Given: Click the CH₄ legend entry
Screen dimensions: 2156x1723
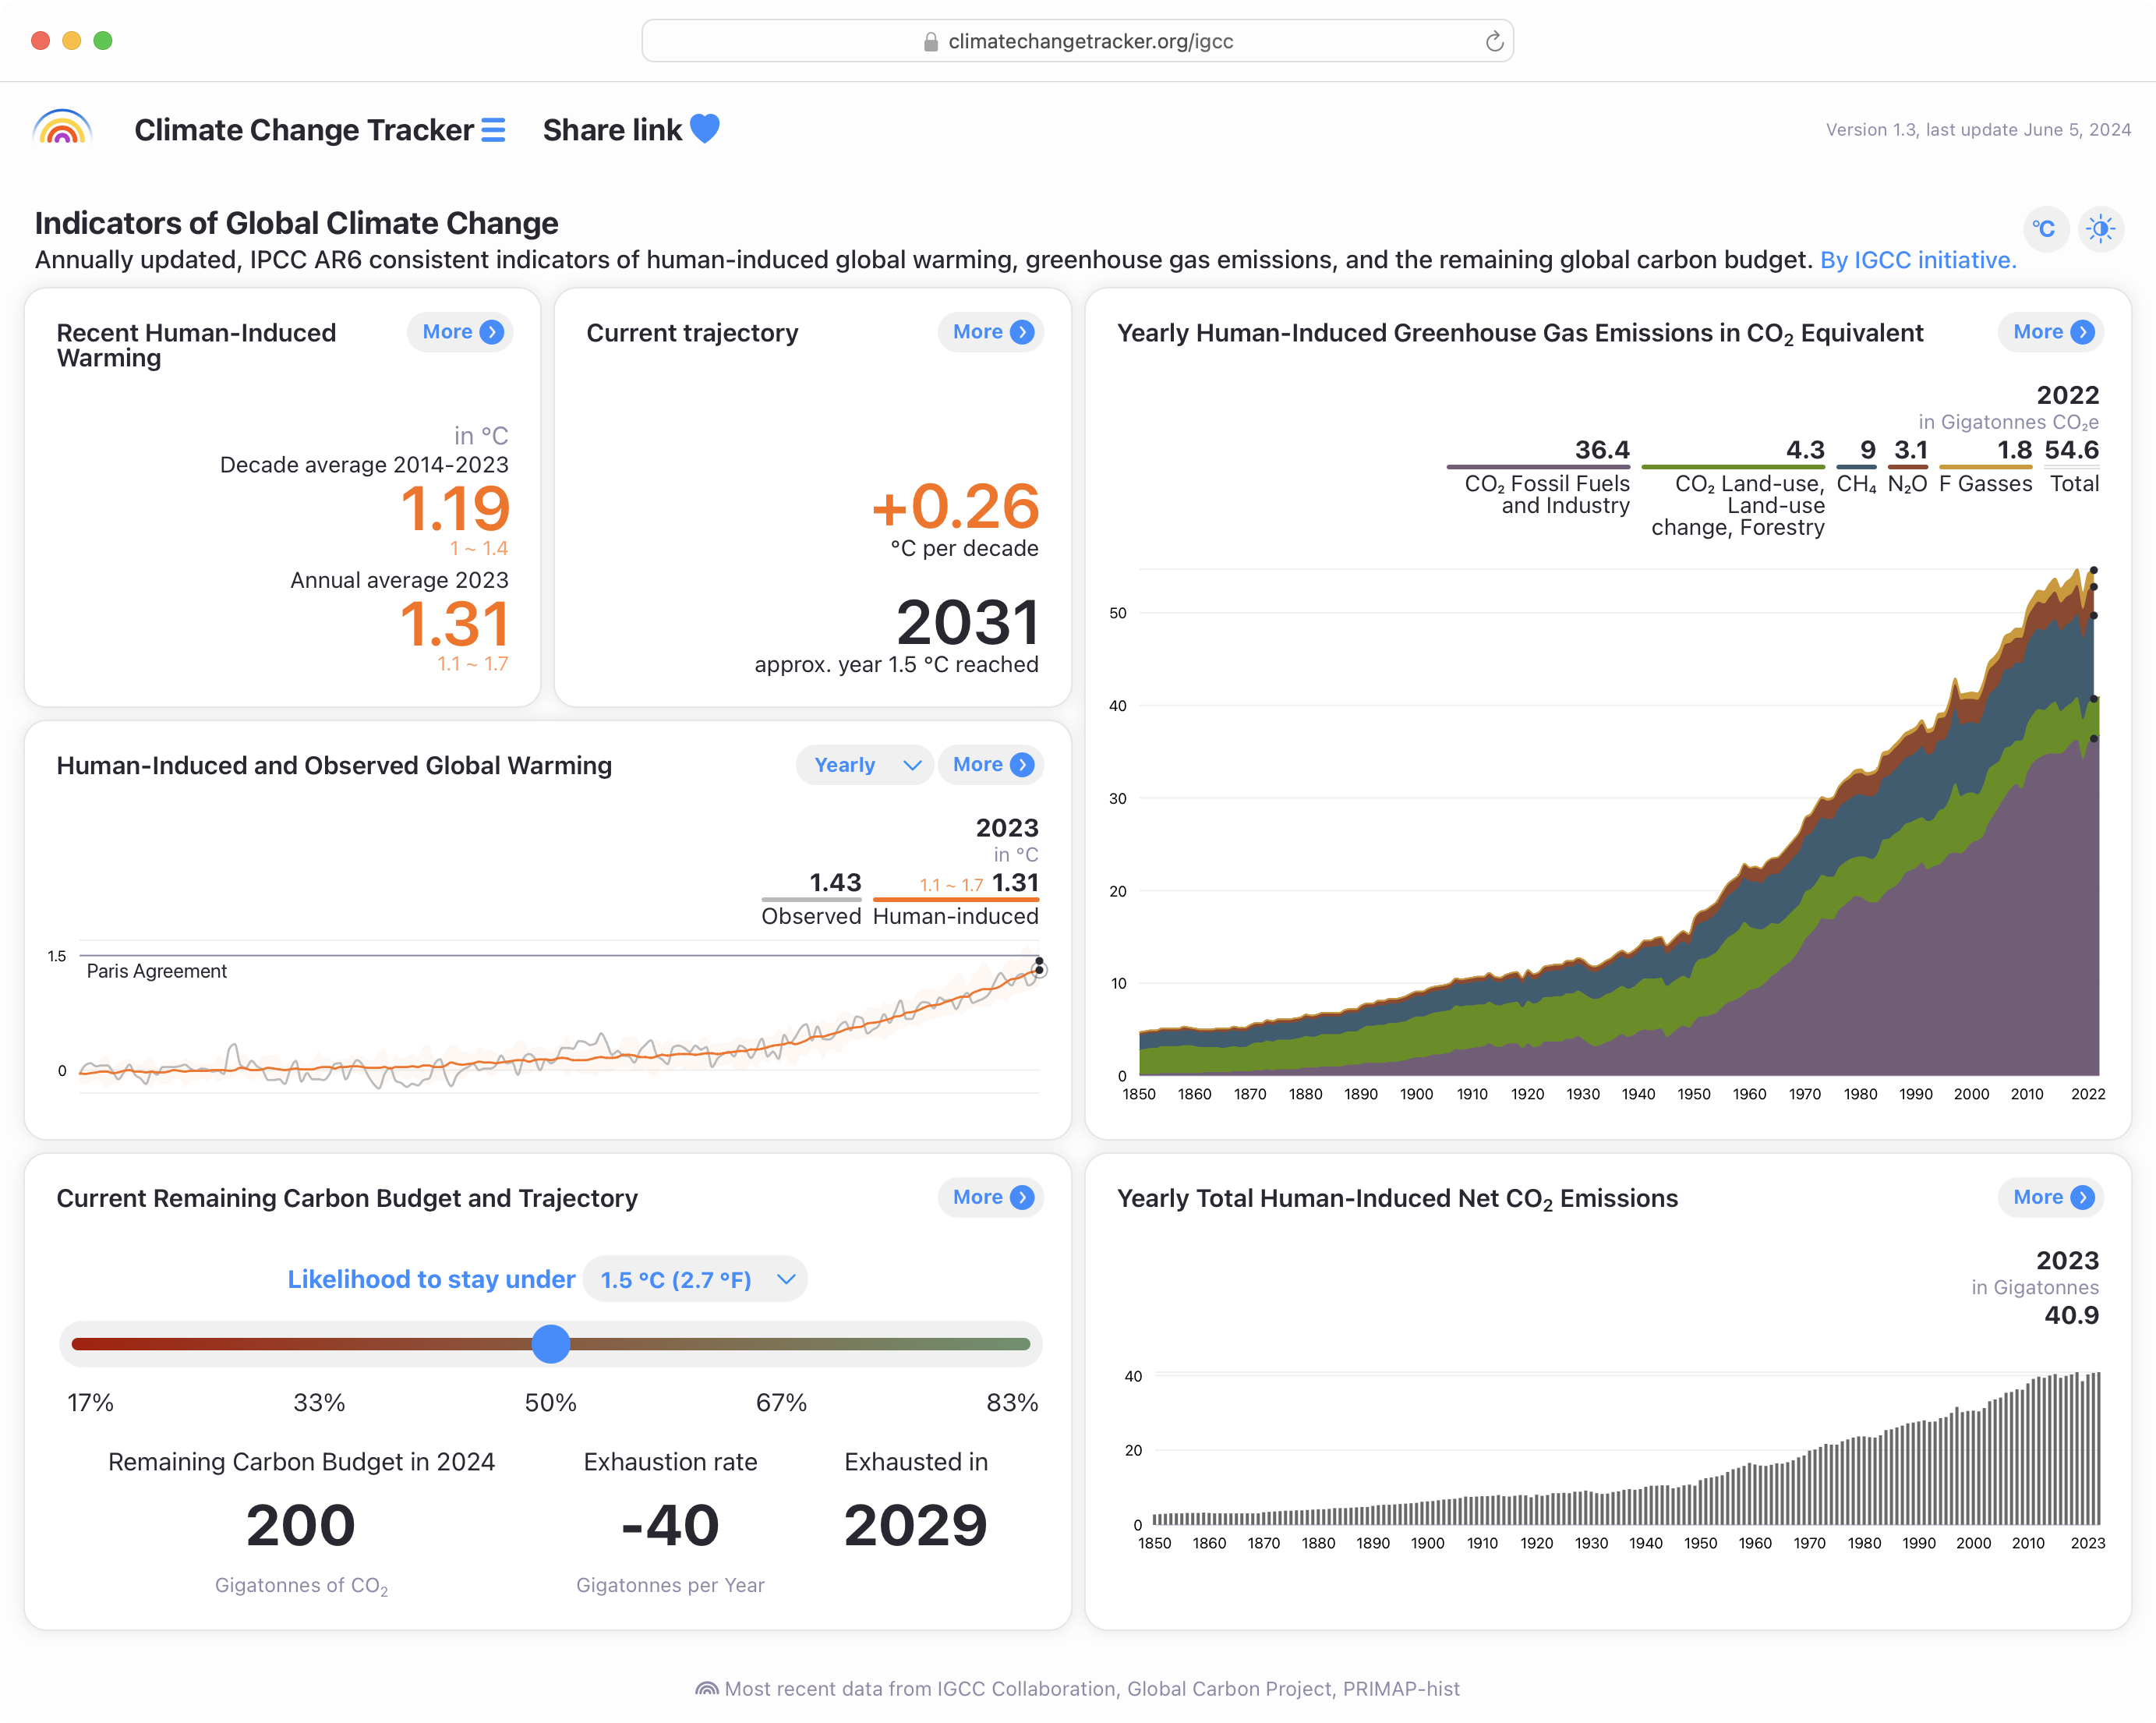Looking at the screenshot, I should pyautogui.click(x=1856, y=466).
